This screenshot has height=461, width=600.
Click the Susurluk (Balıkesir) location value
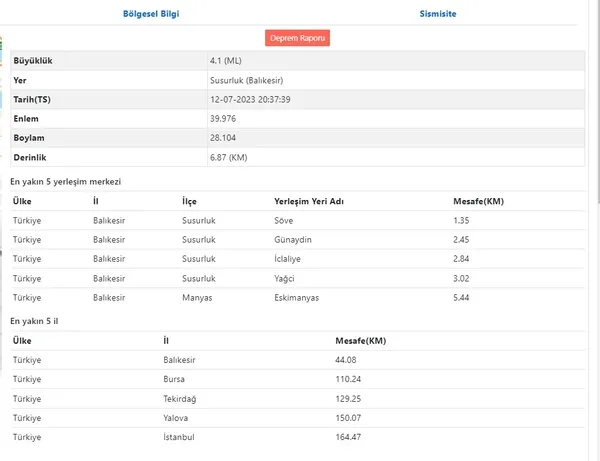tap(246, 80)
